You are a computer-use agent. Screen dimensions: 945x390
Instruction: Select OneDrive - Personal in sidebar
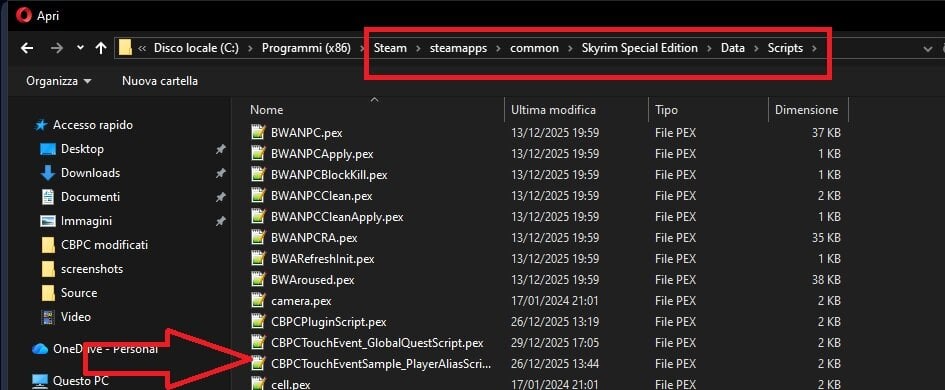105,349
